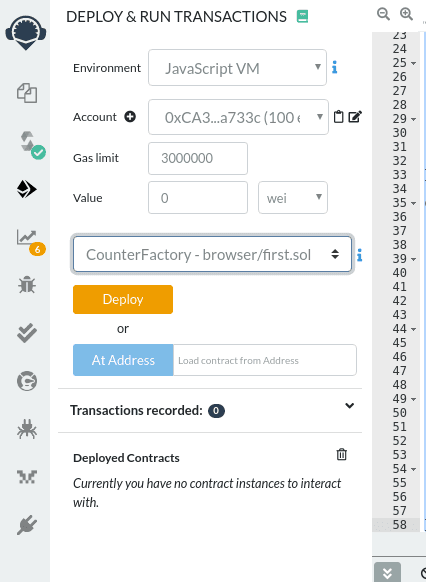
Task: Click the transactions recorded count badge 0
Action: [216, 411]
